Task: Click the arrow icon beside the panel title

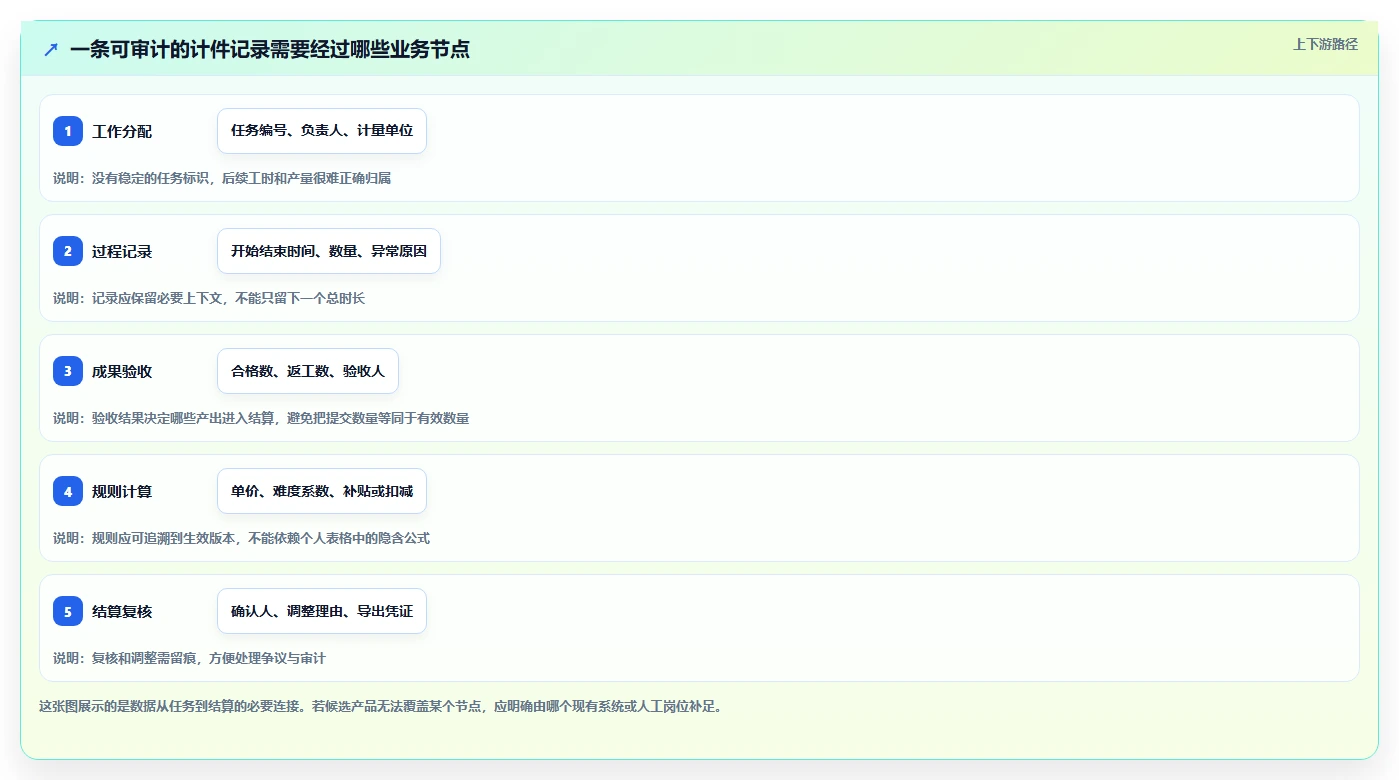Action: pos(51,49)
